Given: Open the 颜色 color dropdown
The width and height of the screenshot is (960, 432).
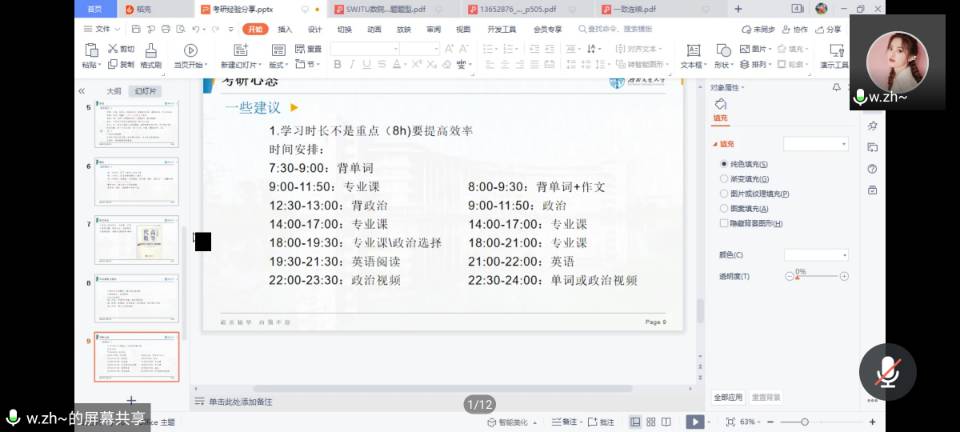Looking at the screenshot, I should coord(816,255).
